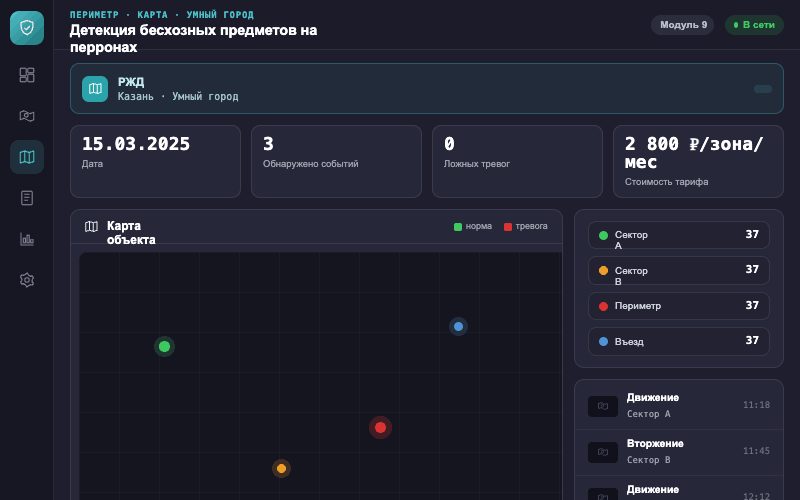Click the 15.03.2025 date card

[155, 161]
